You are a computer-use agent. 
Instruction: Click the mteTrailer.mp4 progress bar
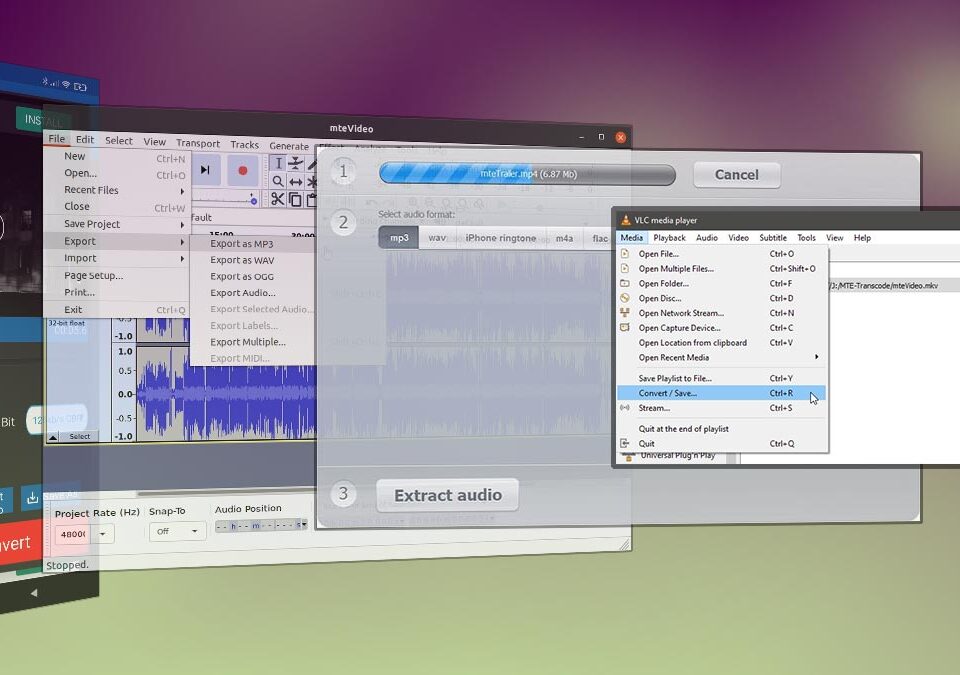click(527, 174)
